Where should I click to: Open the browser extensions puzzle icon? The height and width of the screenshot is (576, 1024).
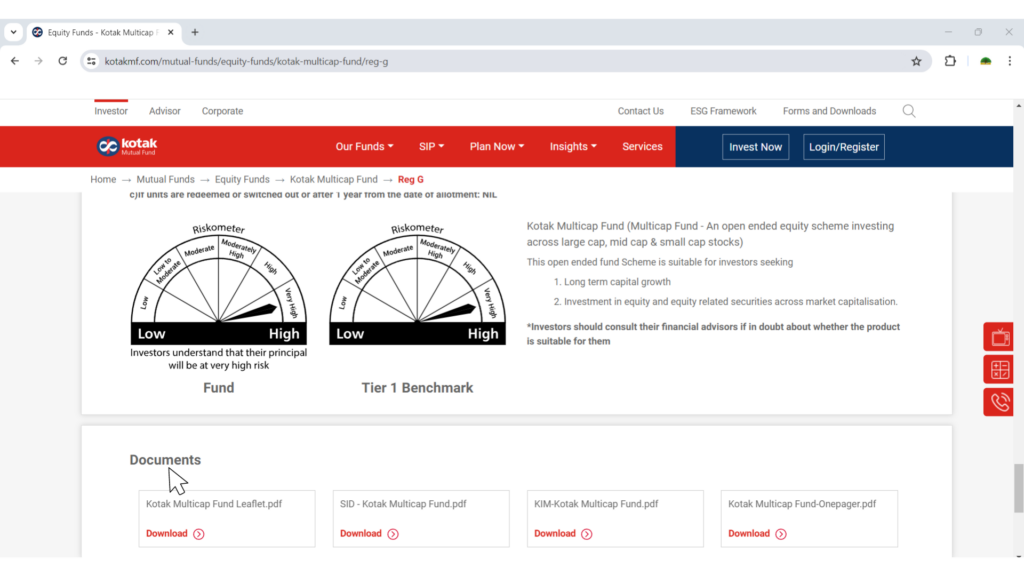[950, 61]
